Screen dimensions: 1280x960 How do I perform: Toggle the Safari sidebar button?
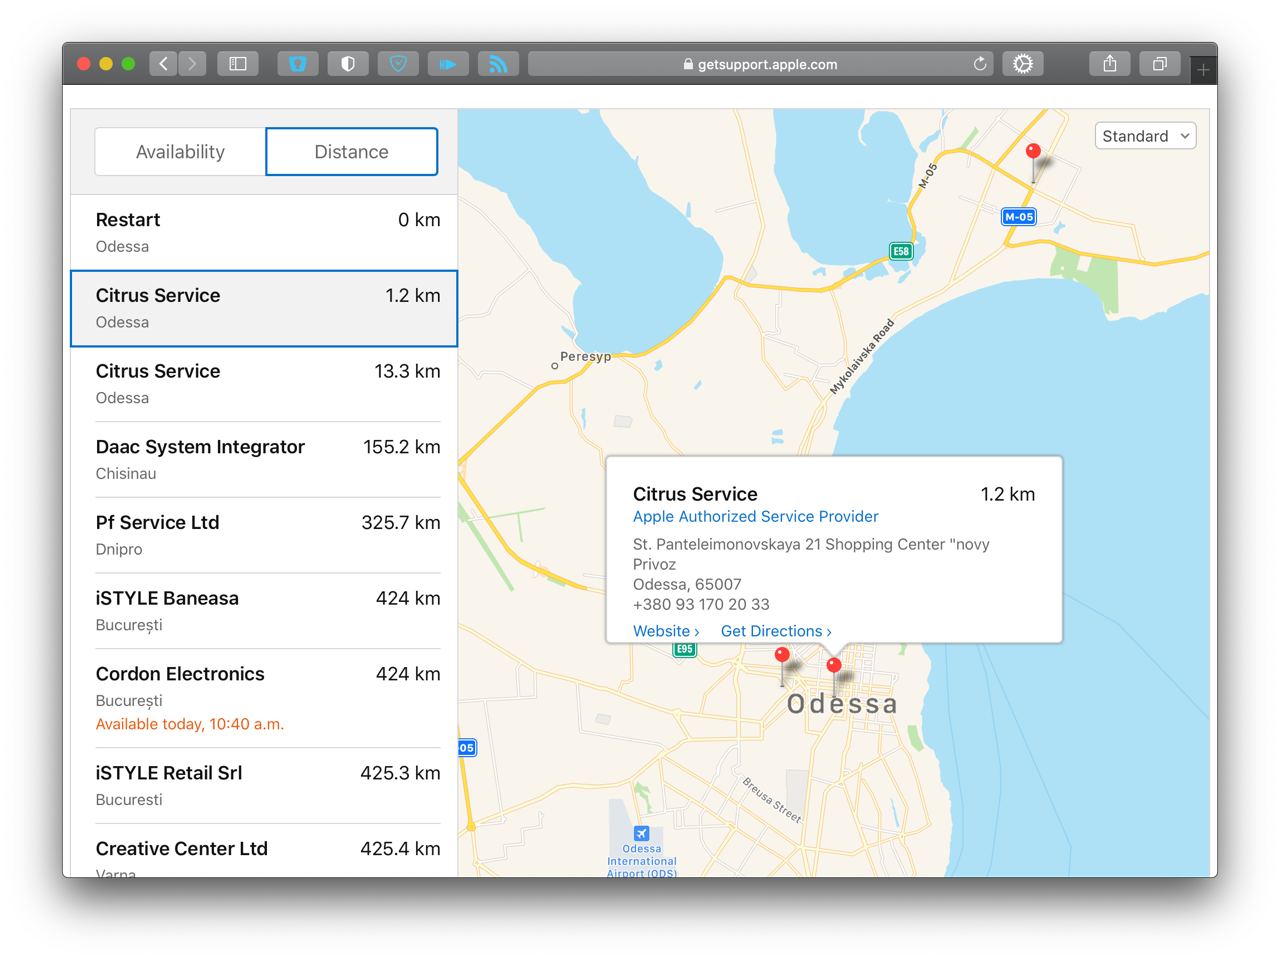click(x=238, y=64)
